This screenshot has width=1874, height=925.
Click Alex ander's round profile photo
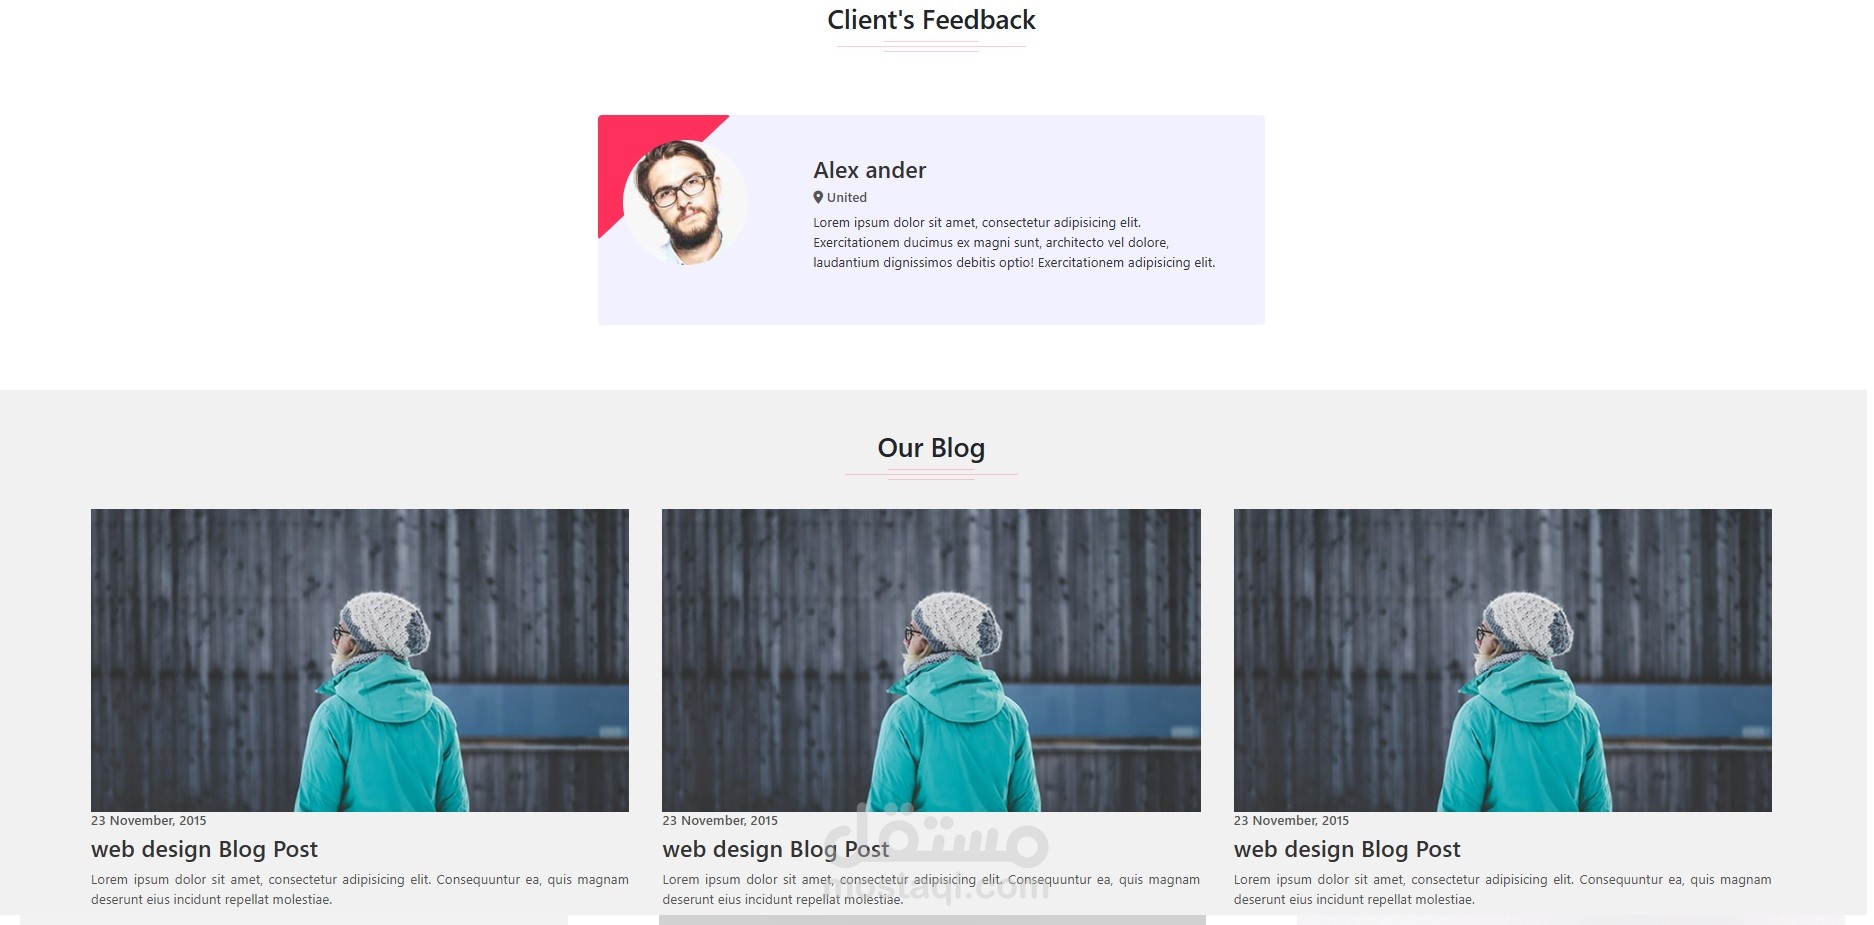(x=685, y=202)
